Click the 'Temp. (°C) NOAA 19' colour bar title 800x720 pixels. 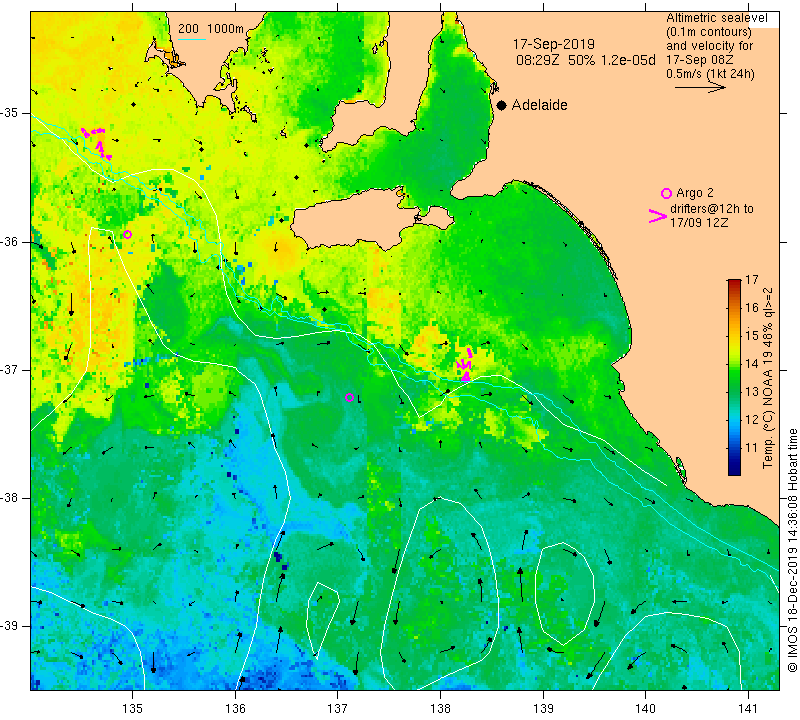point(768,379)
